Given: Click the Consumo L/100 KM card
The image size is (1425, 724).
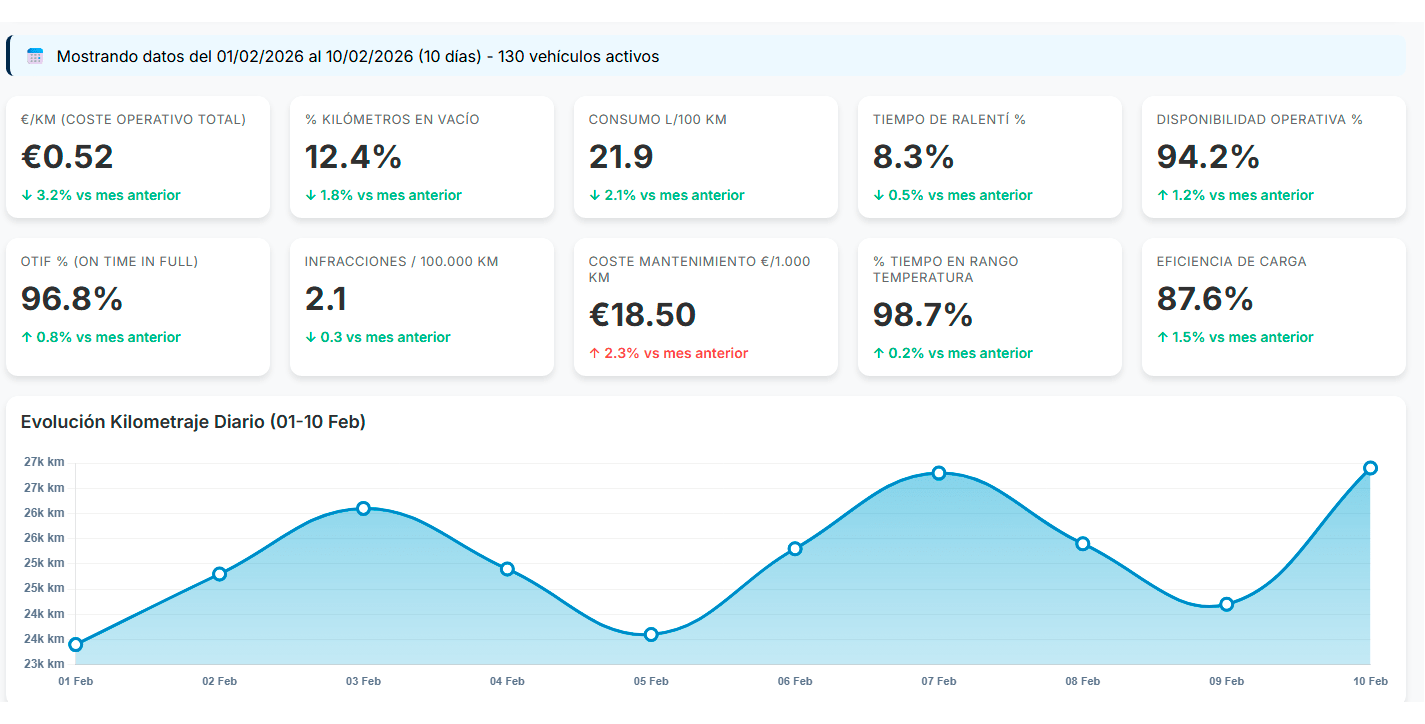Looking at the screenshot, I should pyautogui.click(x=705, y=157).
